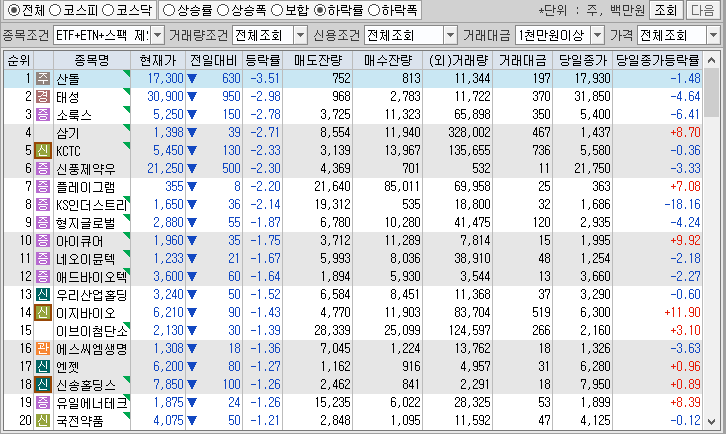Choose the 보합 radio option
This screenshot has width=726, height=434.
pos(276,10)
